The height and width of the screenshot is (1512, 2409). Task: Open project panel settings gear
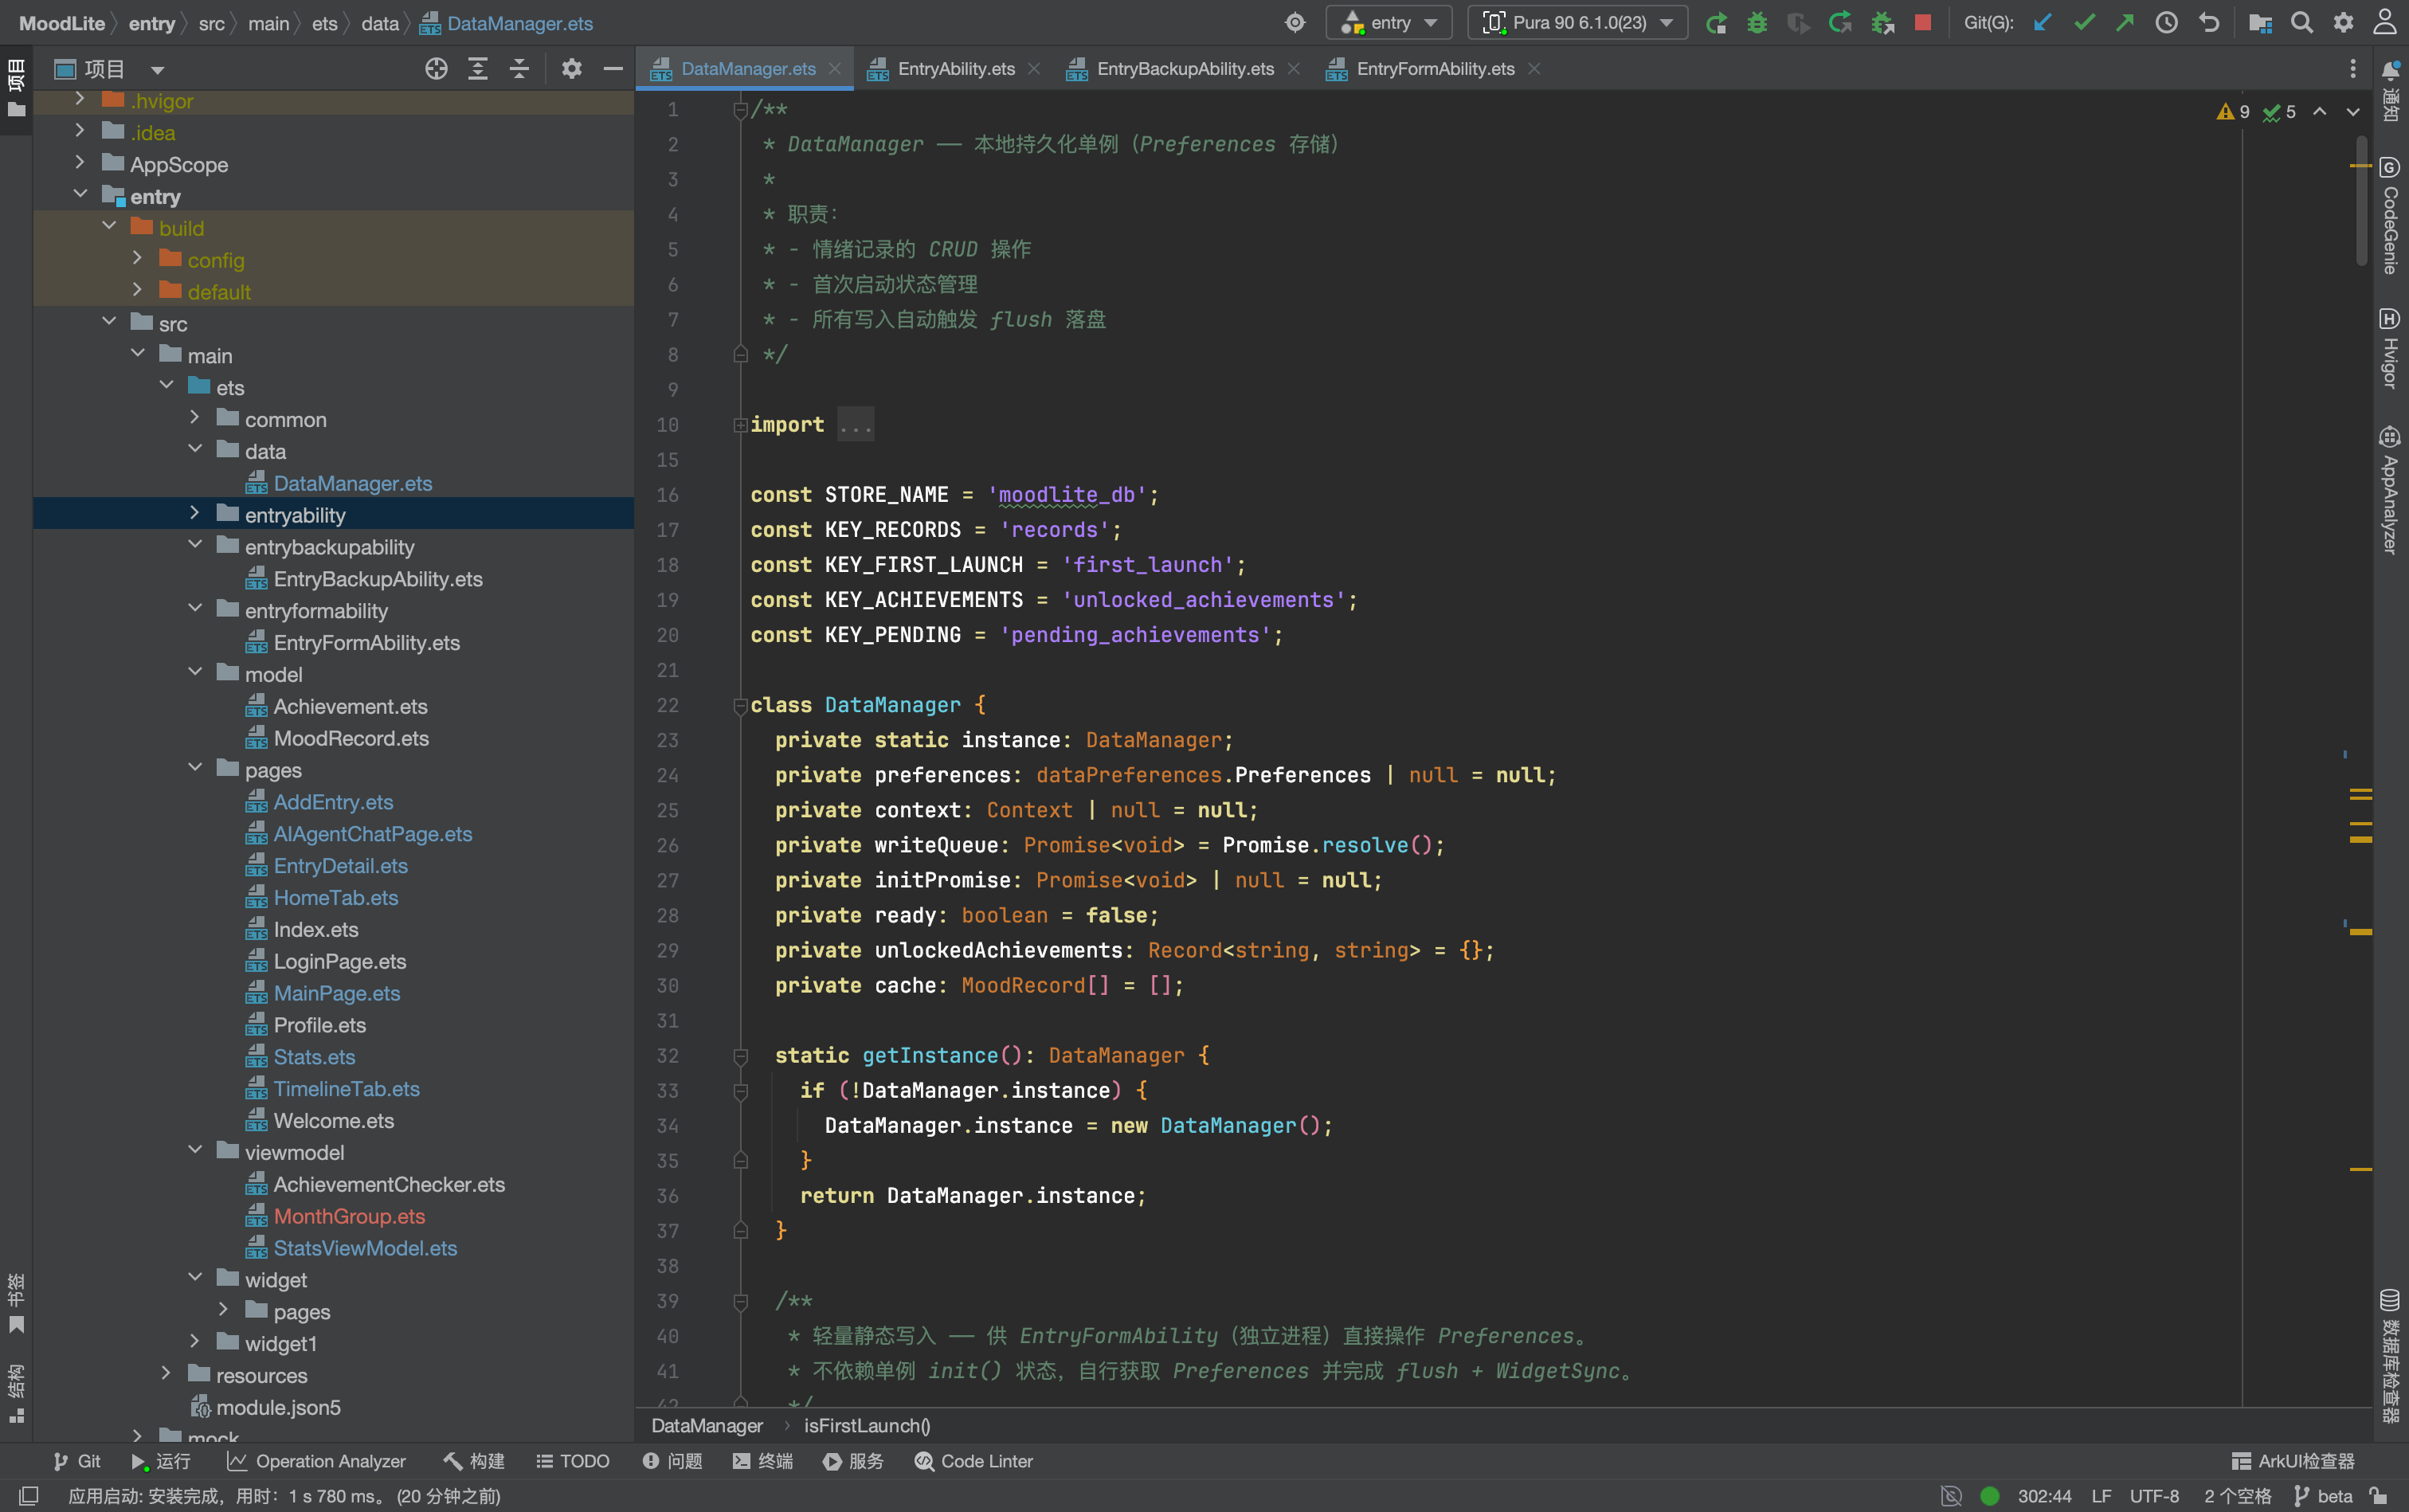571,68
